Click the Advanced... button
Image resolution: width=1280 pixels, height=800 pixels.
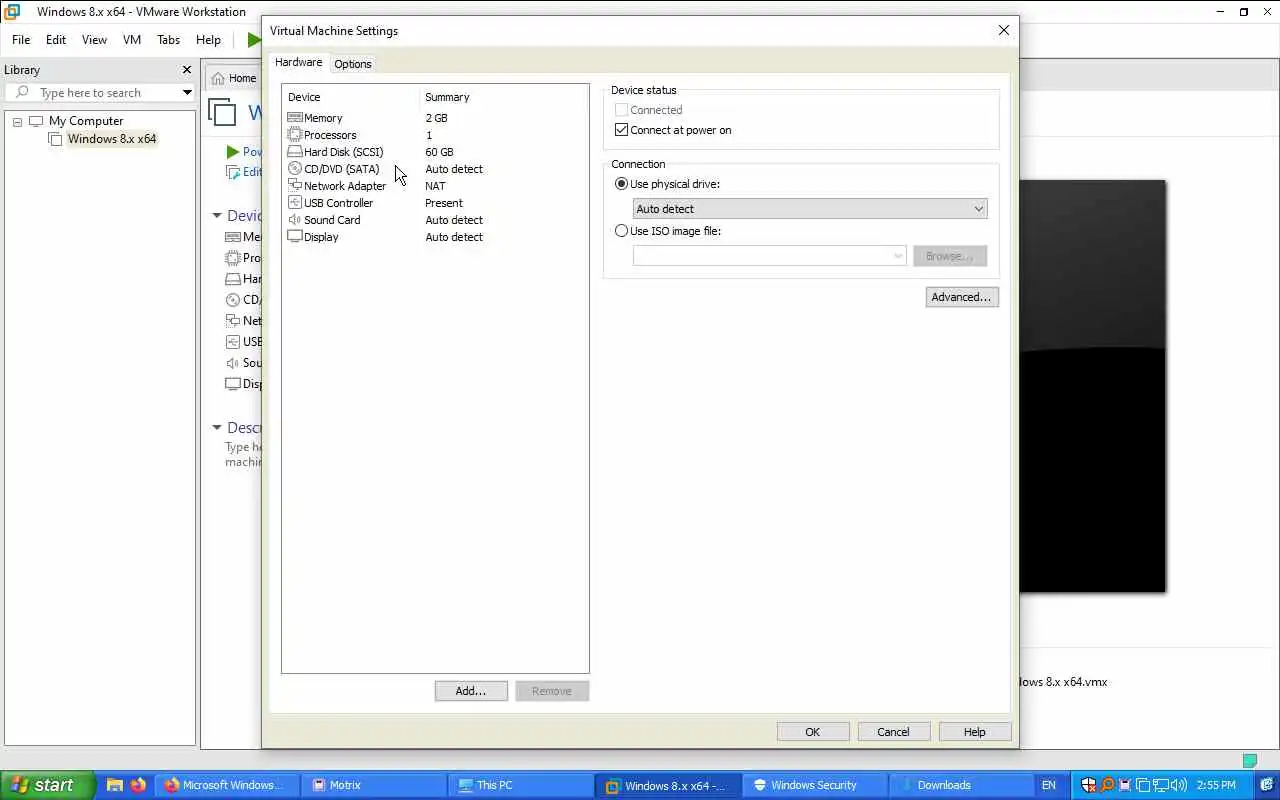[x=962, y=297]
